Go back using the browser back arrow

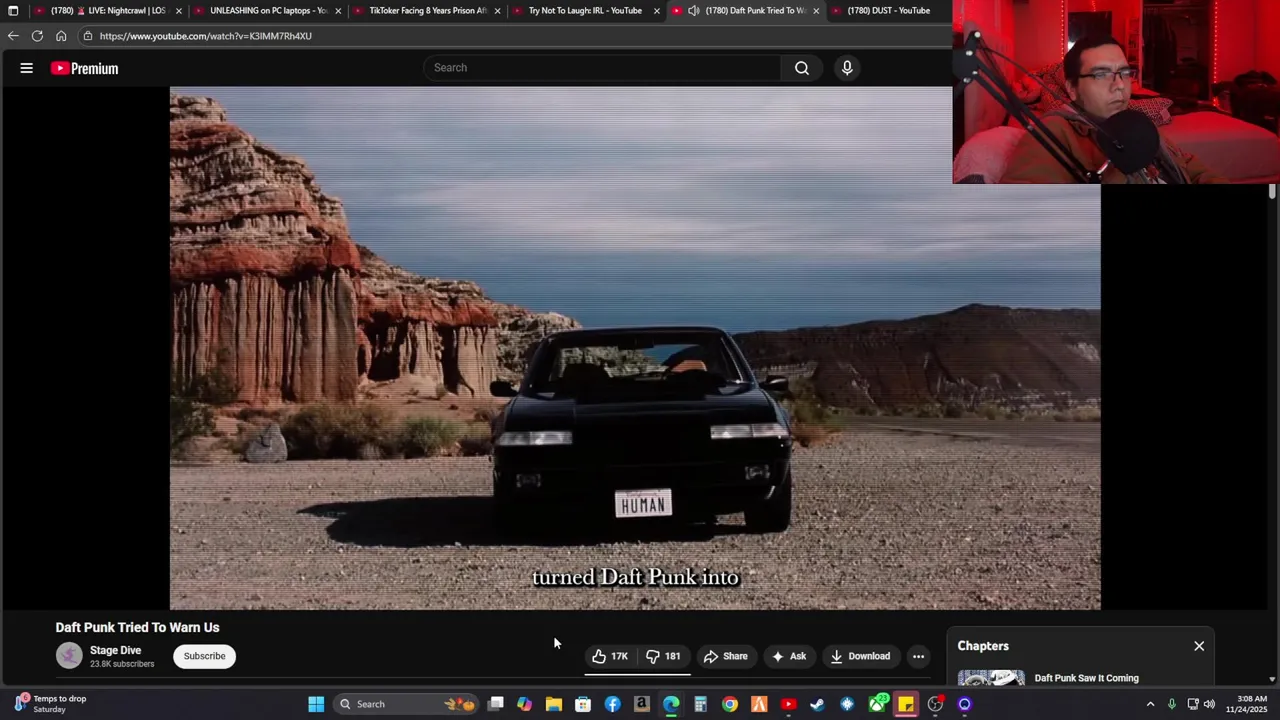point(13,36)
